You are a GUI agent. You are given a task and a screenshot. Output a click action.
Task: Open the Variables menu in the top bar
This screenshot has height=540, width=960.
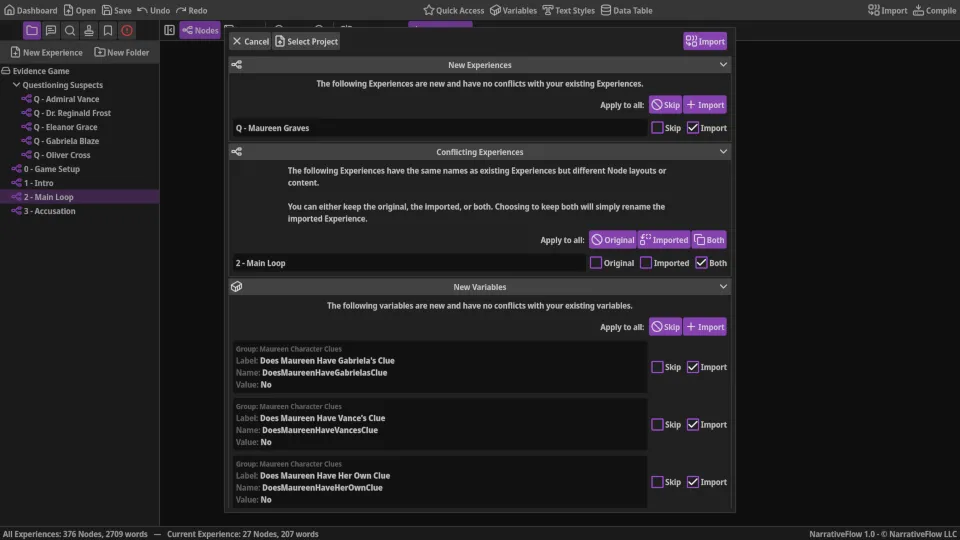[x=512, y=10]
